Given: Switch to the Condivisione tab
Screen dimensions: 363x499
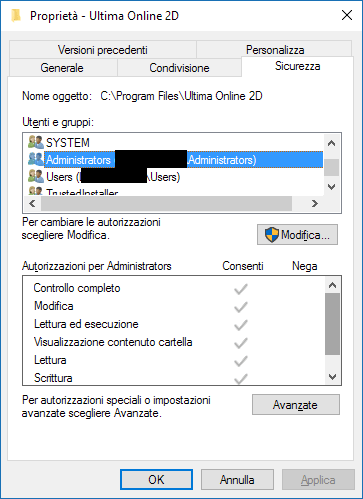Looking at the screenshot, I should pyautogui.click(x=179, y=68).
